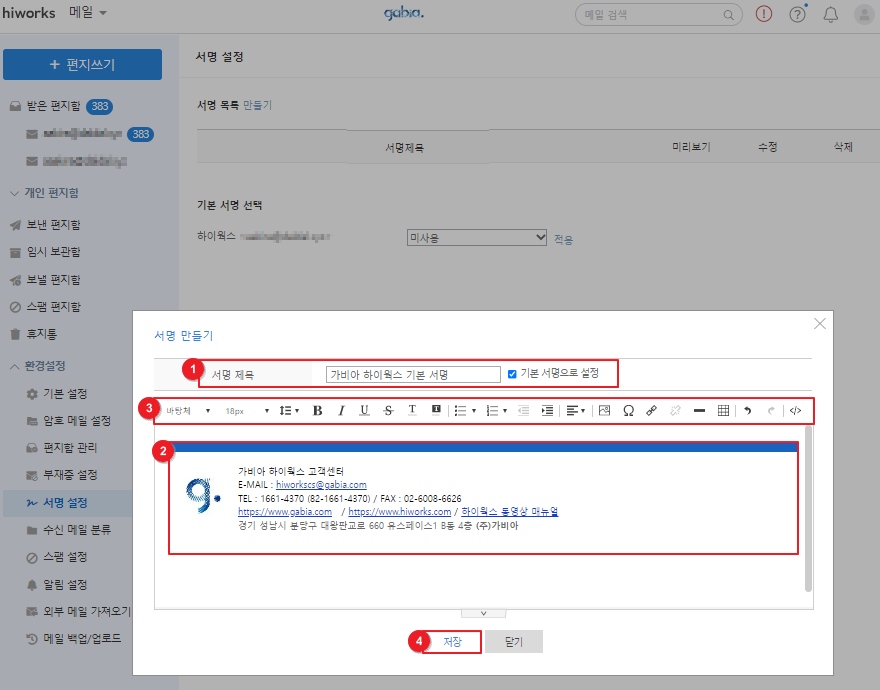
Task: Close the 서명 만들기 dialog with X
Action: point(820,323)
